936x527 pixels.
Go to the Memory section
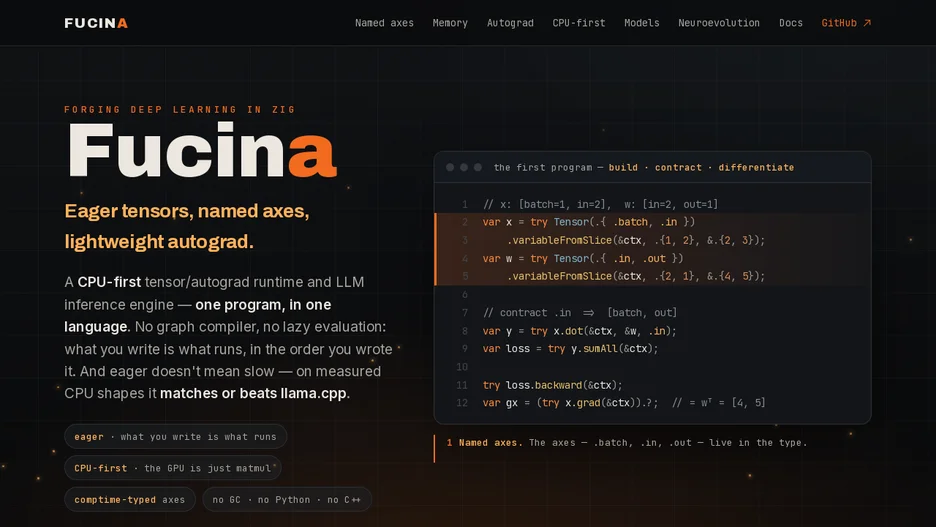pos(450,23)
